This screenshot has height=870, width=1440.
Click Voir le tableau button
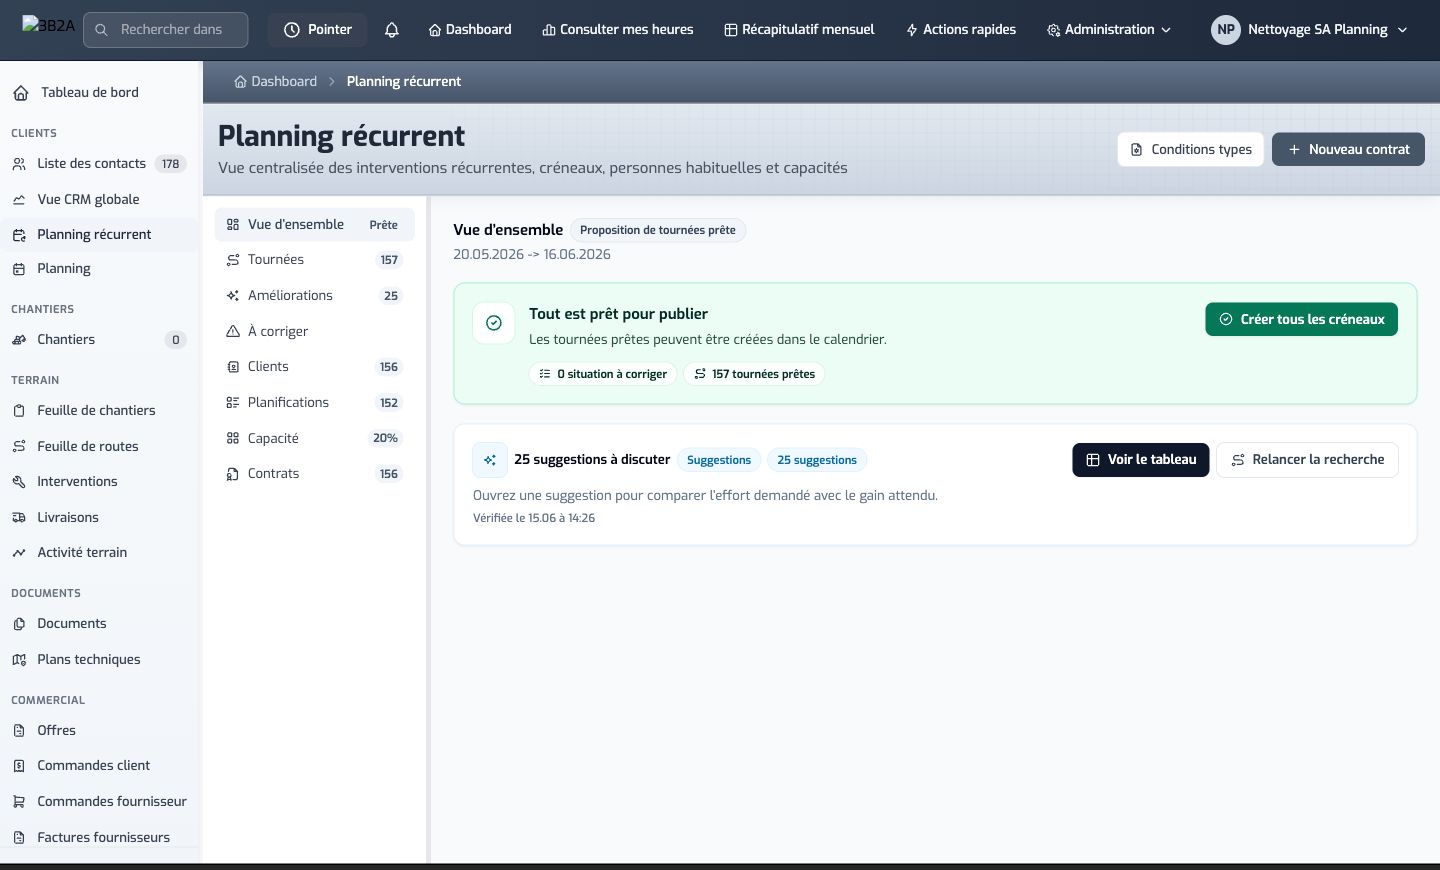[1141, 460]
